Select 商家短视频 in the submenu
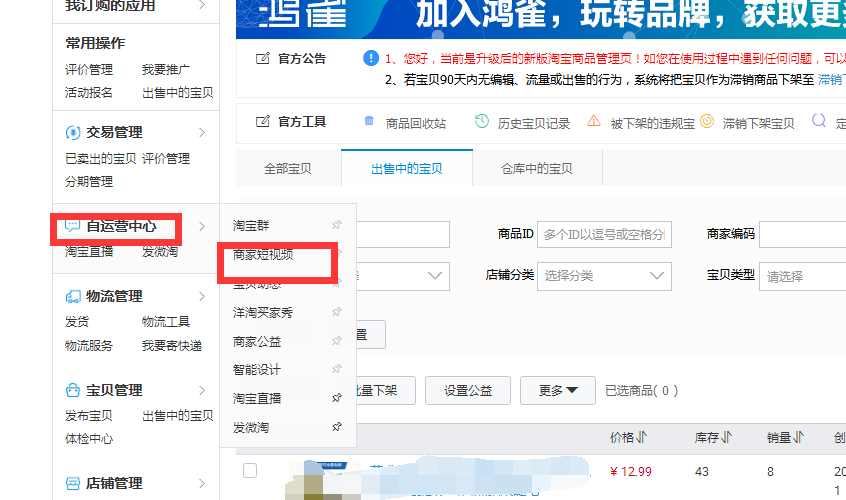Screen dimensions: 846x500 (x=263, y=255)
